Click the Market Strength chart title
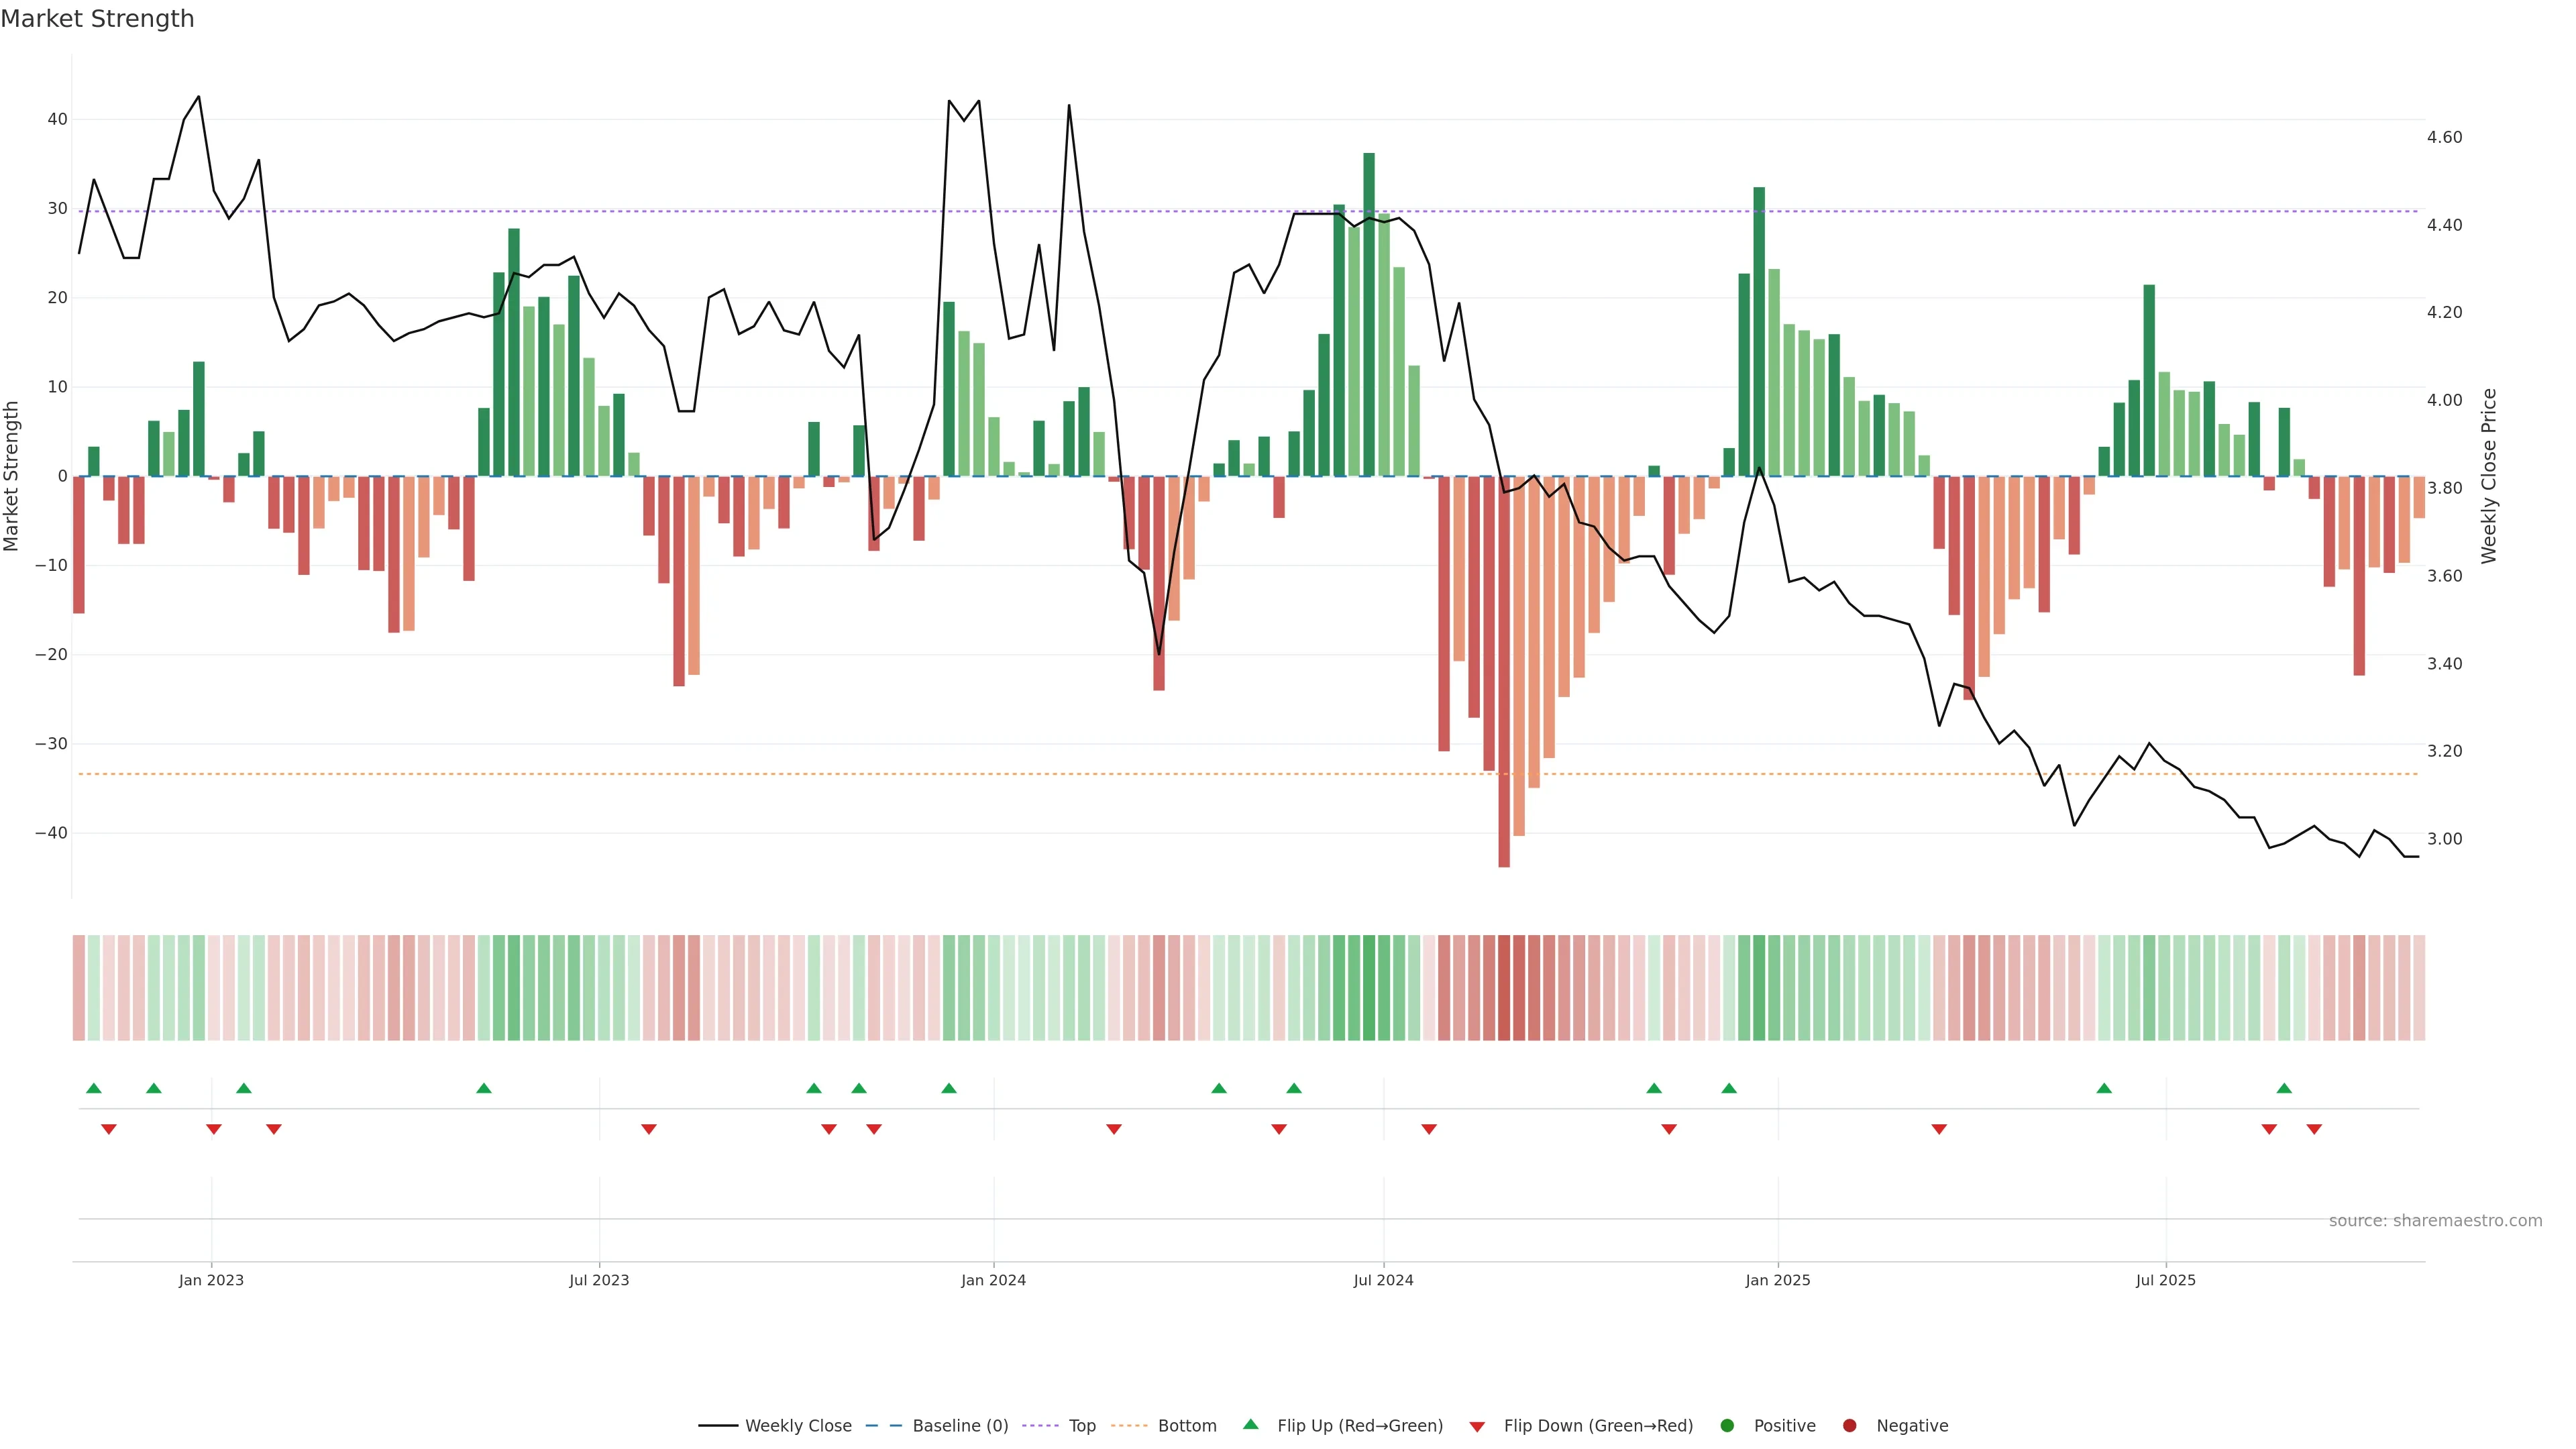Image resolution: width=2576 pixels, height=1449 pixels. 97,19
